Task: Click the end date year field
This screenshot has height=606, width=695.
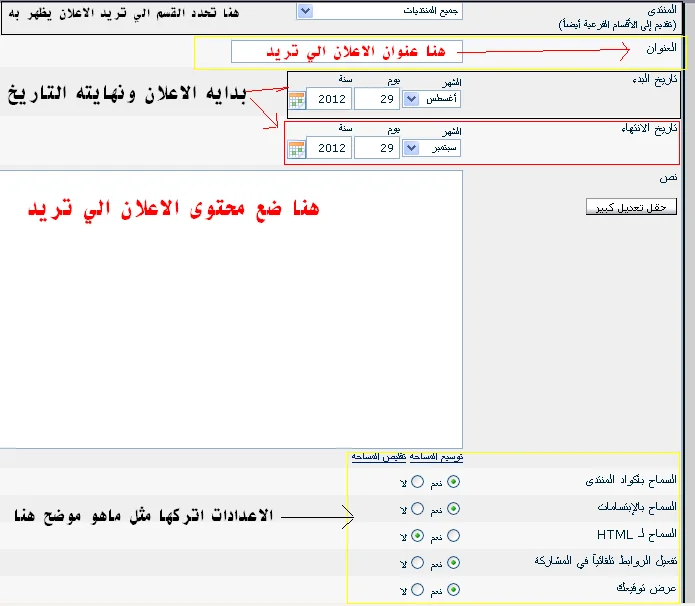Action: click(329, 149)
